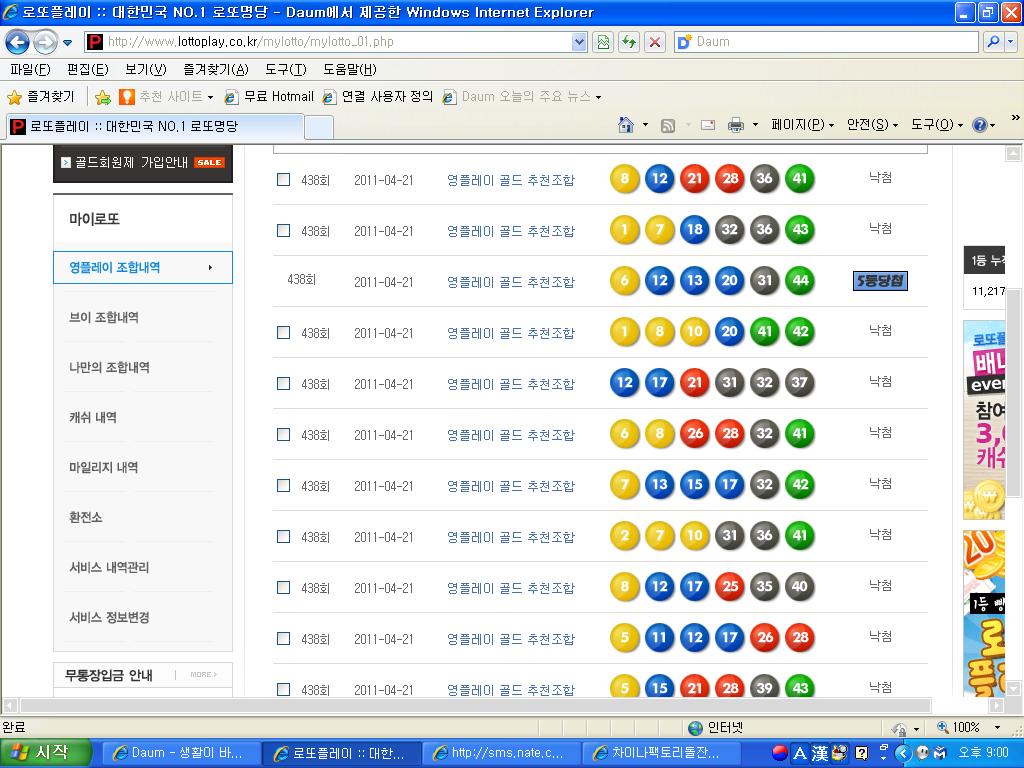Image resolution: width=1024 pixels, height=768 pixels.
Task: Expand the address bar URL dropdown
Action: (579, 42)
